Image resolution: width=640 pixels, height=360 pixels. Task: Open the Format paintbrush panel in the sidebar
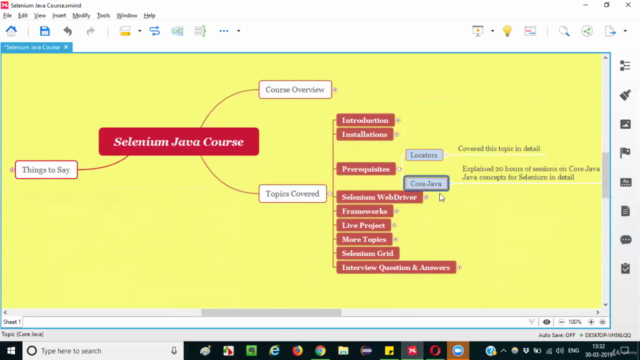tap(625, 95)
